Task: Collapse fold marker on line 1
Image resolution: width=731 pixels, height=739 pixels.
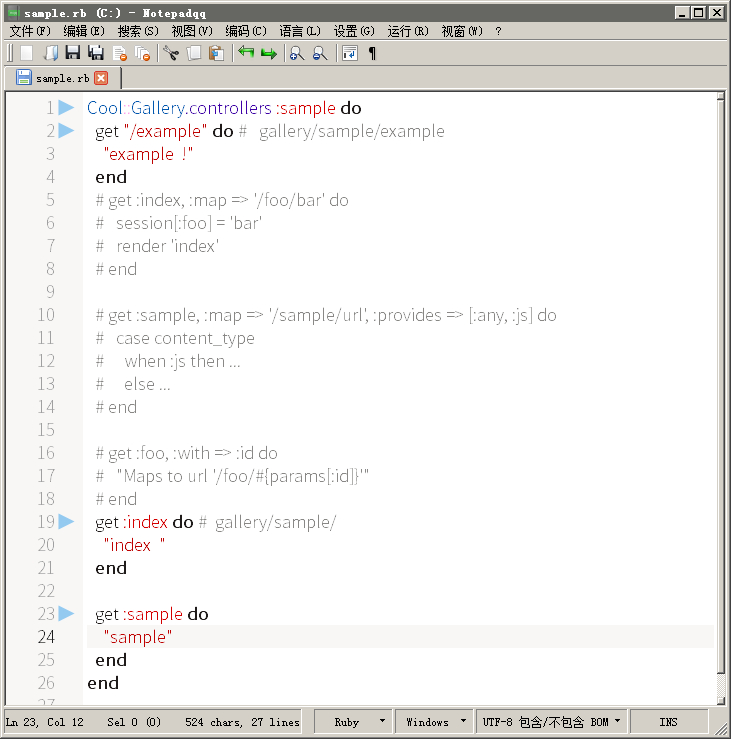Action: coord(66,108)
